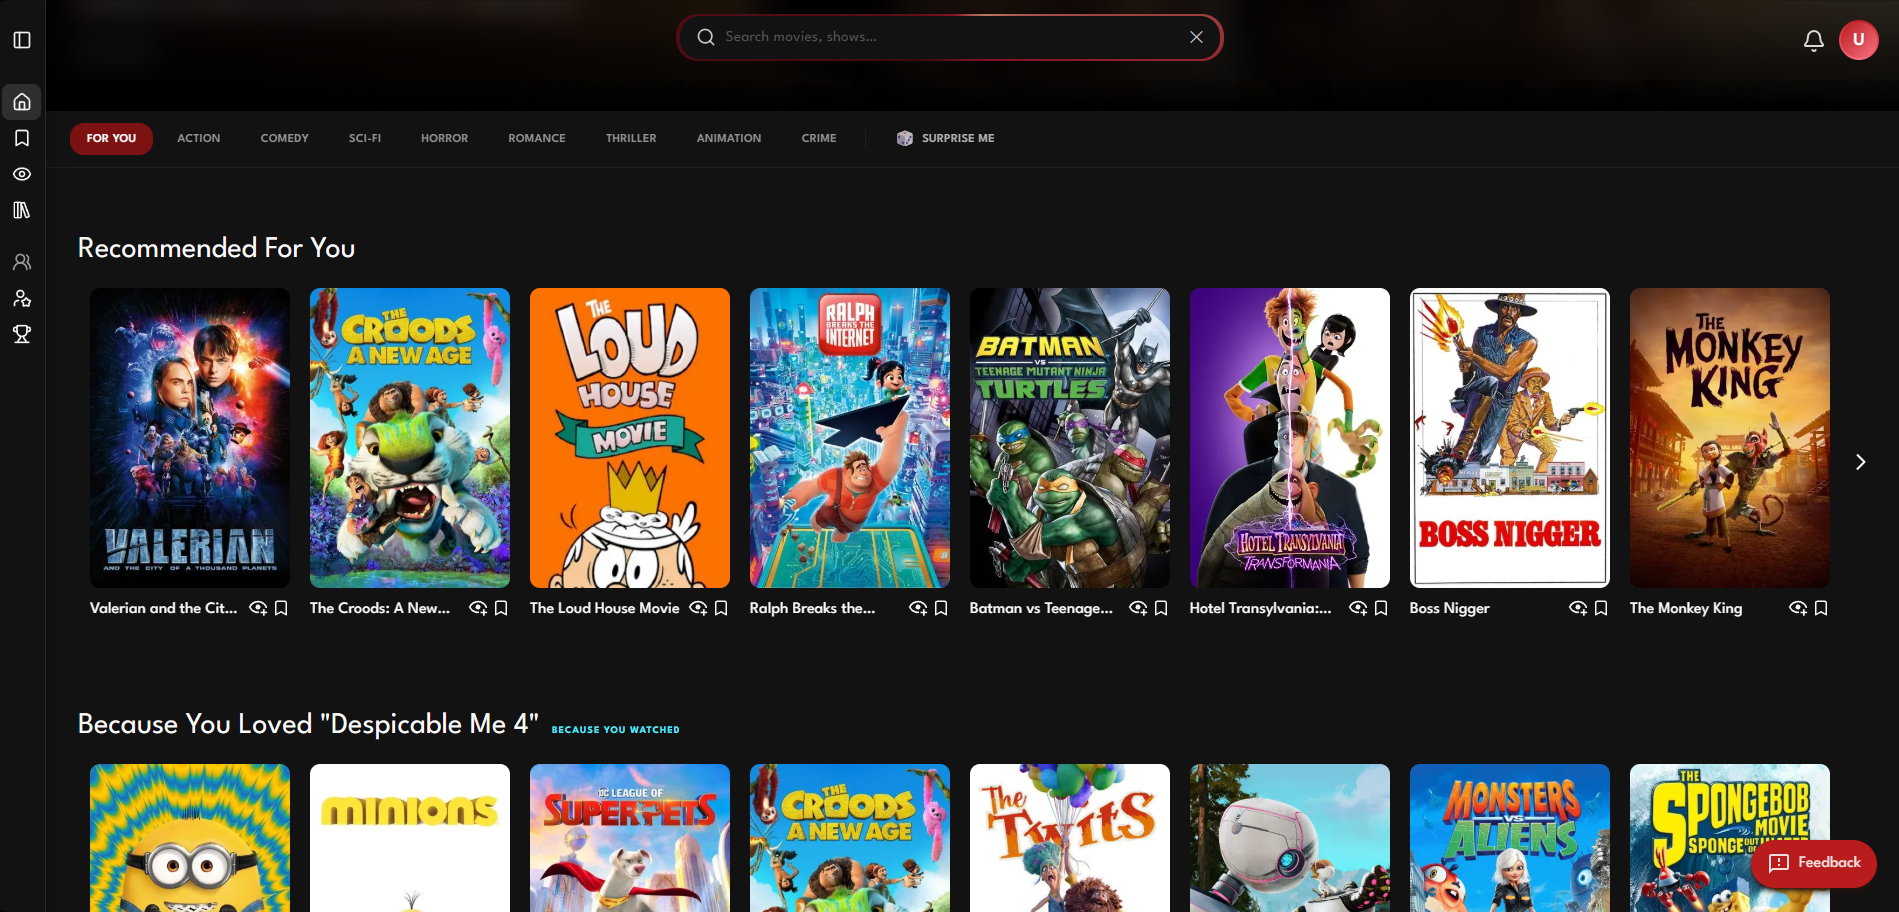Mark Hotel Transylvania watched

(1358, 608)
